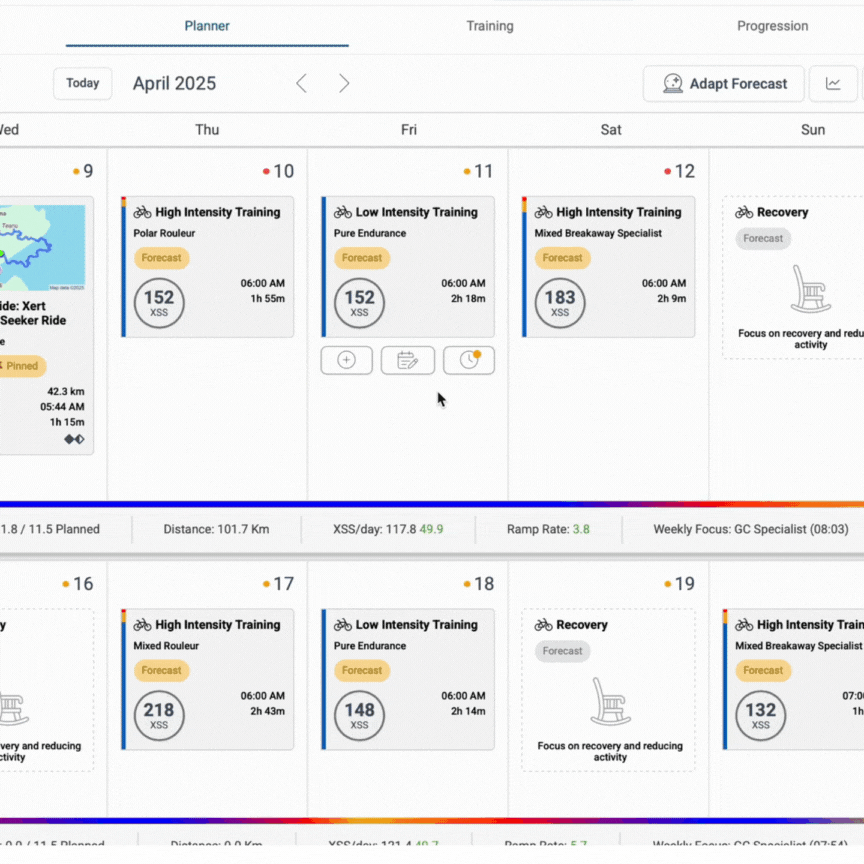The height and width of the screenshot is (864, 864).
Task: Click the Sun column header
Action: pos(813,129)
